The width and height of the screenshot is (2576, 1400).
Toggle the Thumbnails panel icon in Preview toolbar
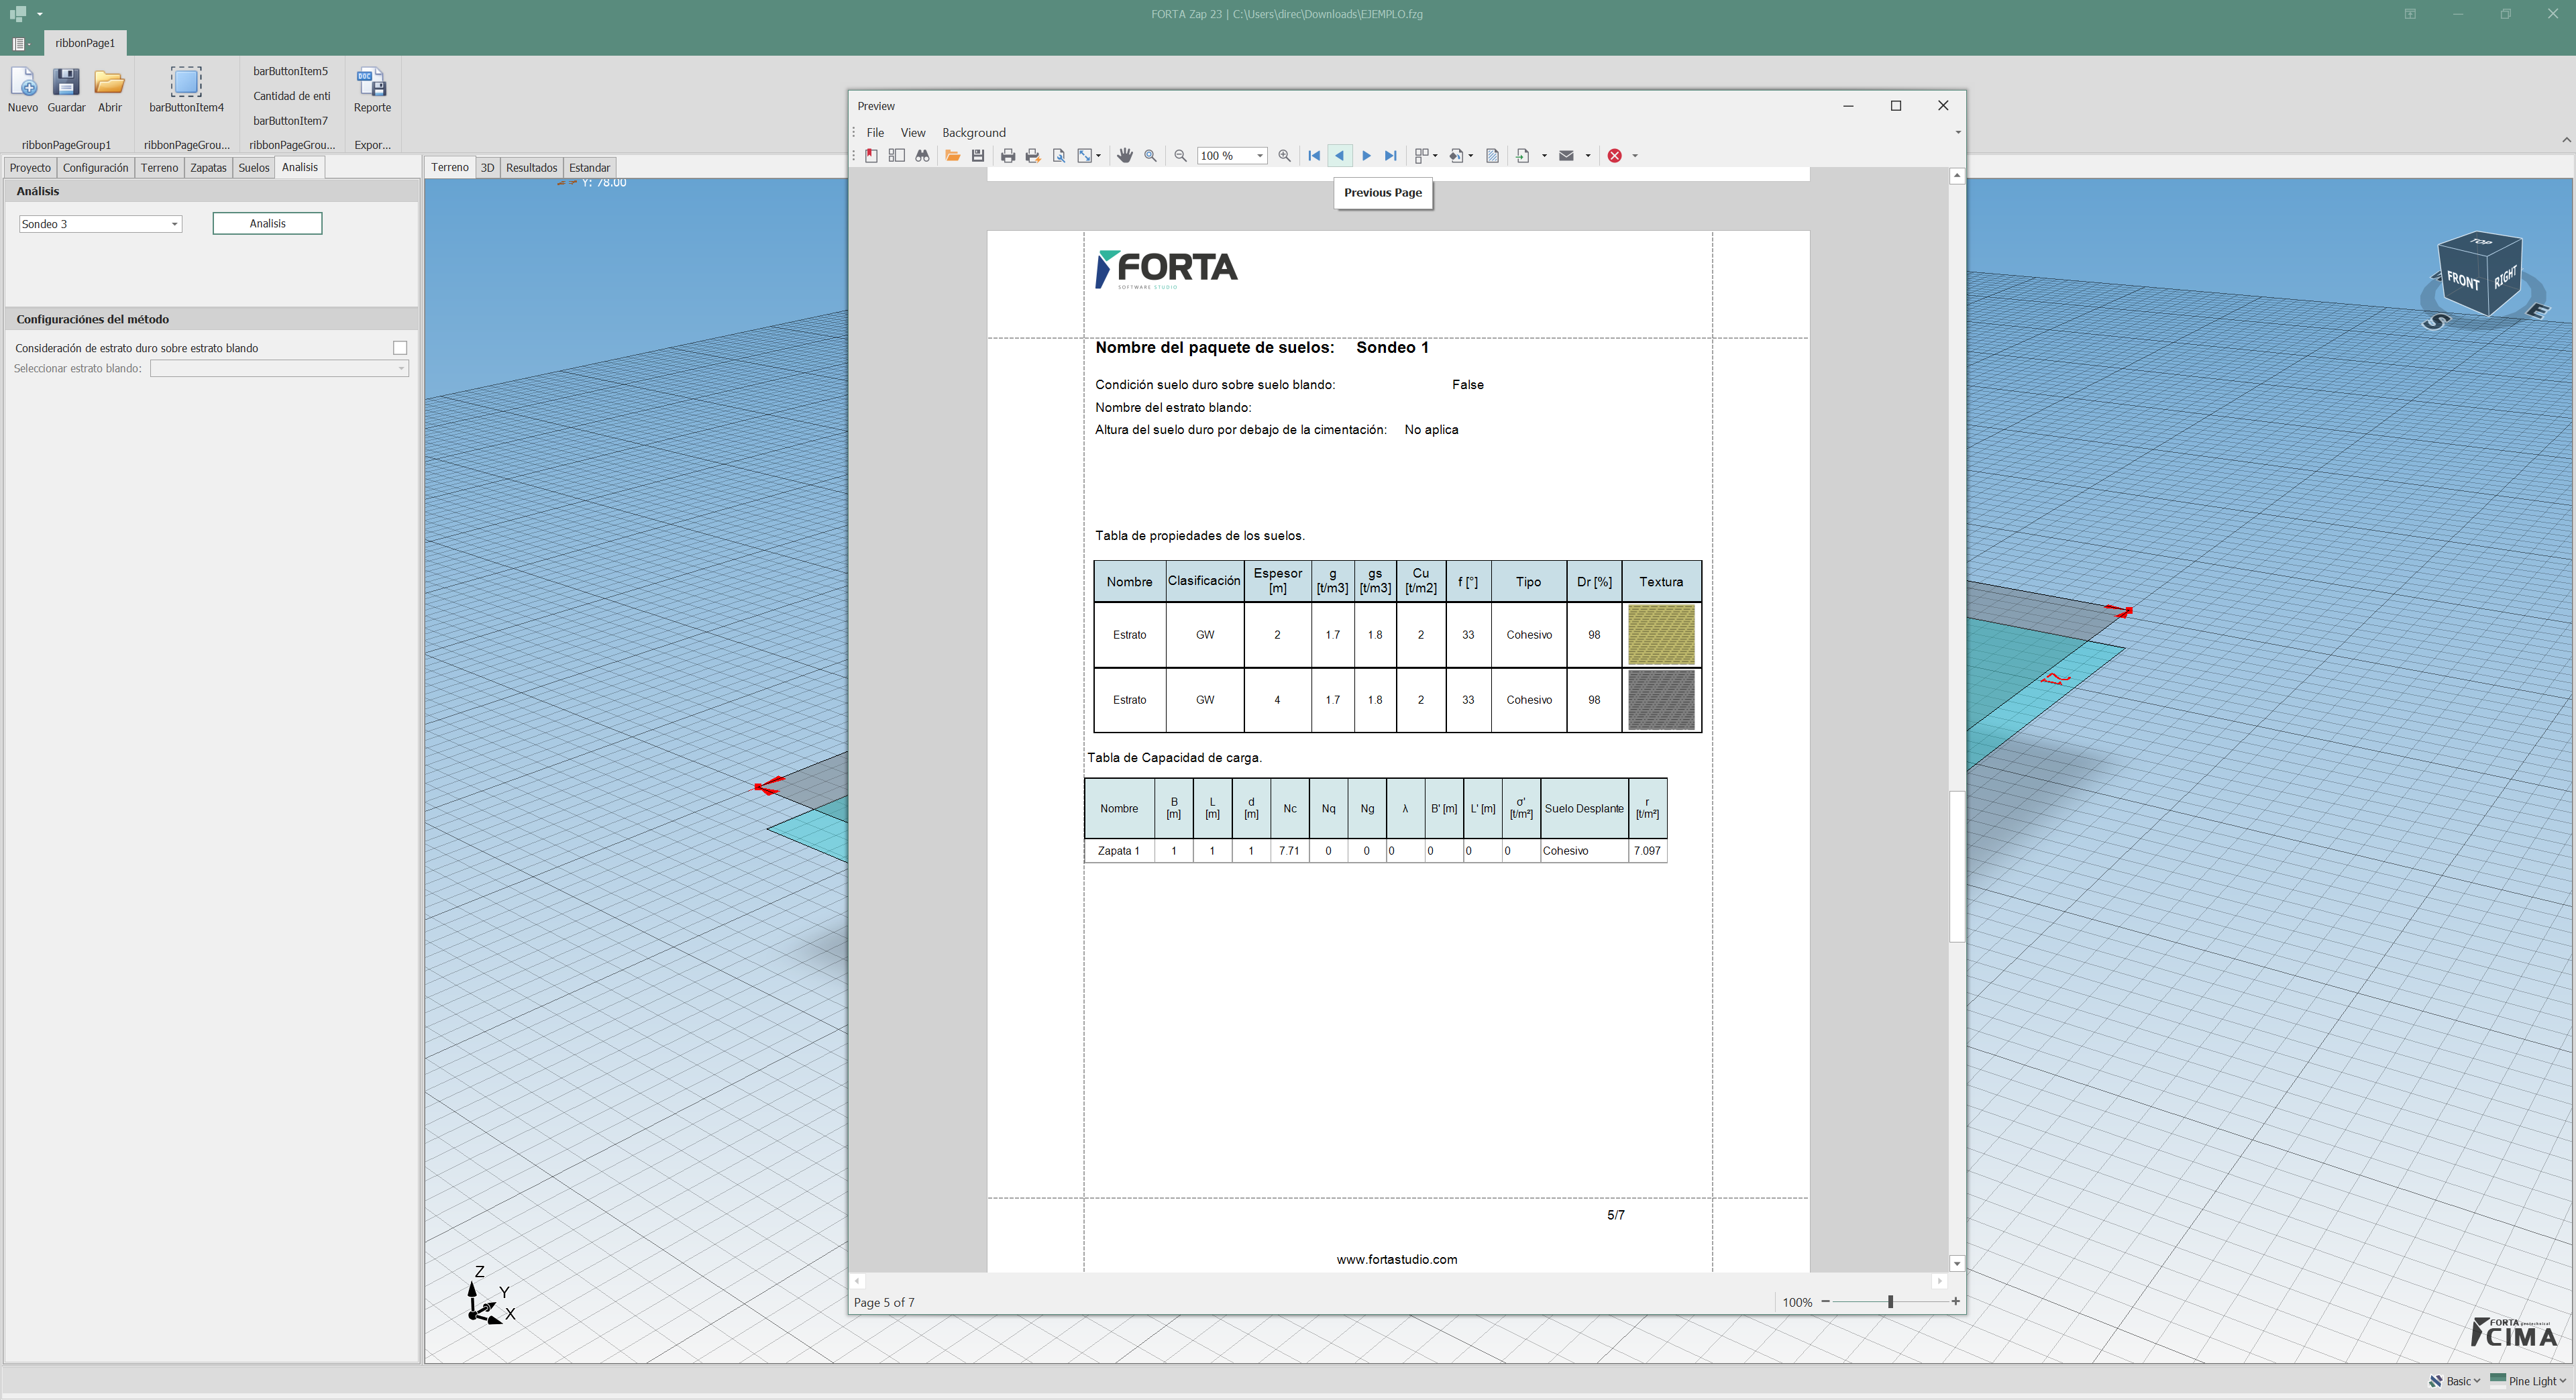click(897, 156)
